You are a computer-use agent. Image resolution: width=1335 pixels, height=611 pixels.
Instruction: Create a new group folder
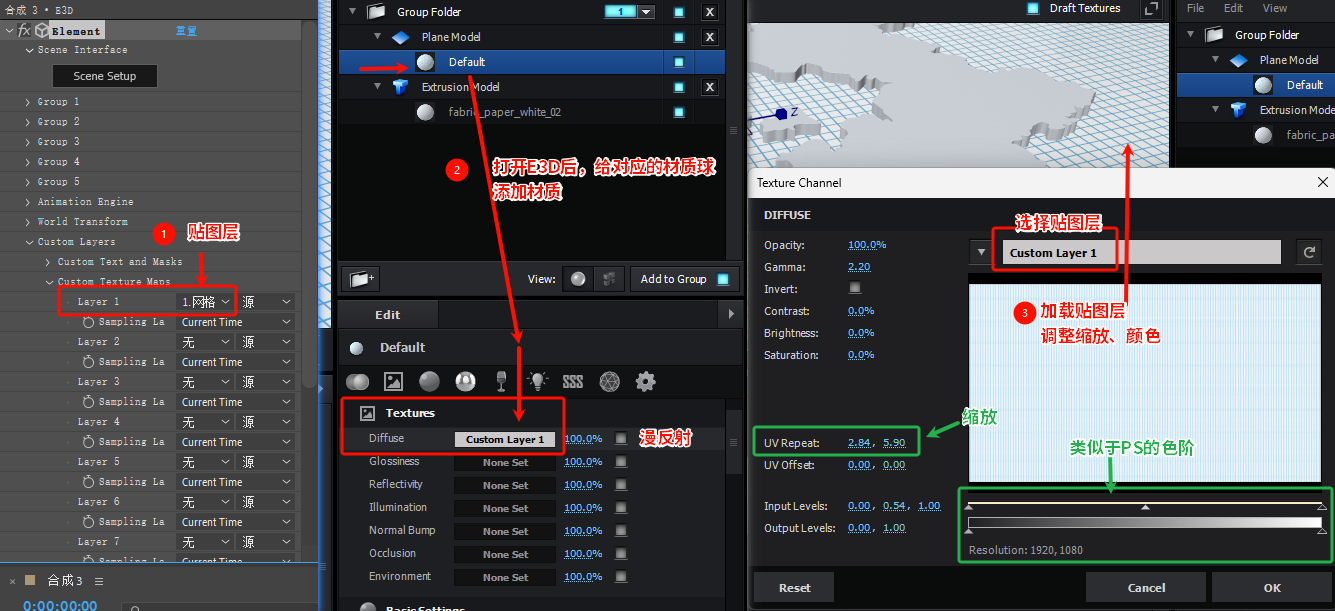coord(360,279)
